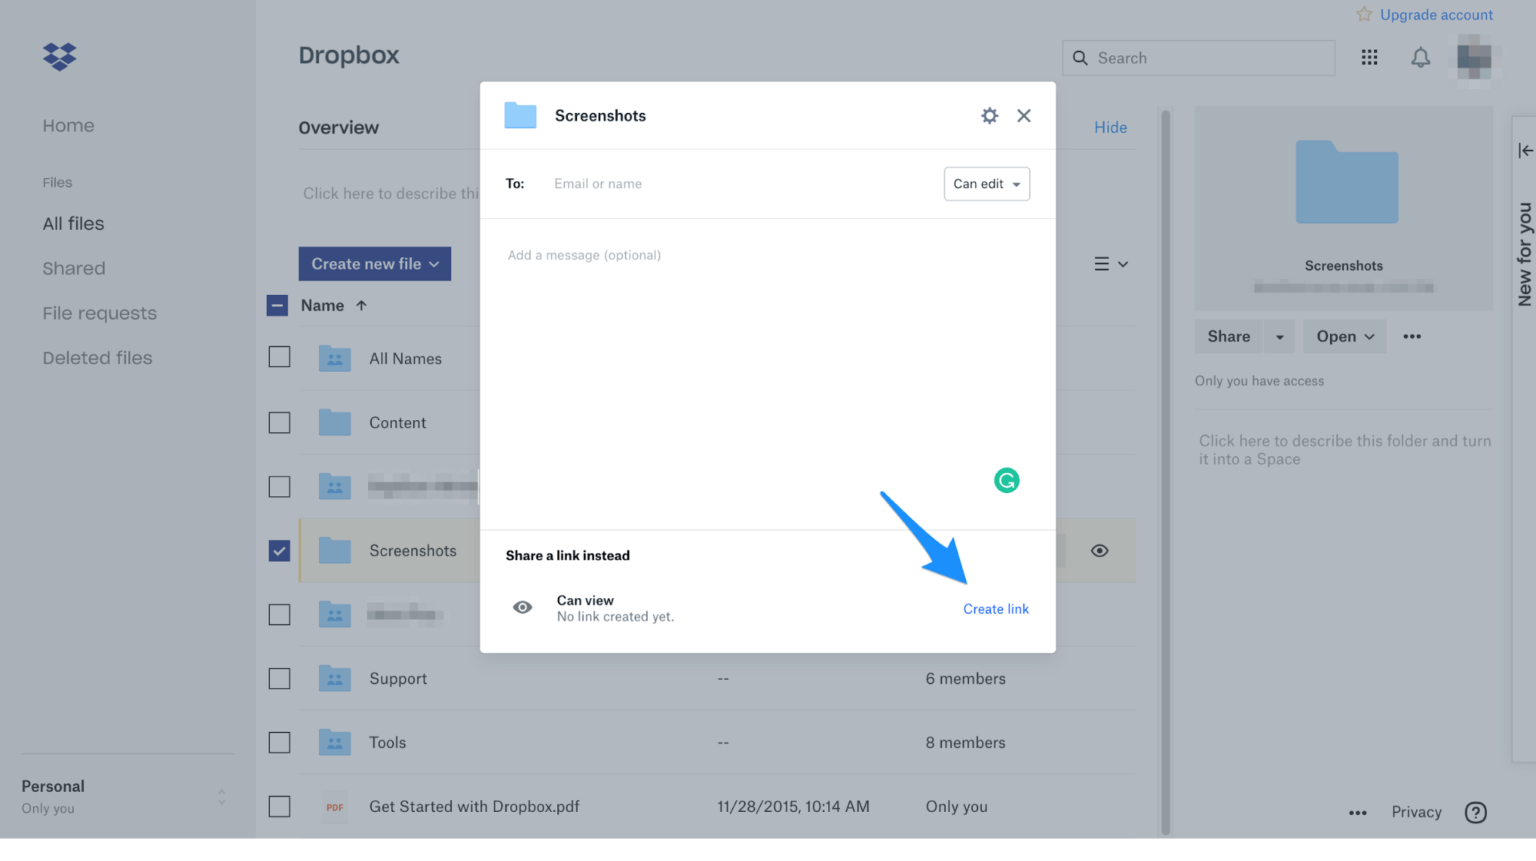
Task: Click the Dropbox page title
Action: (x=349, y=55)
